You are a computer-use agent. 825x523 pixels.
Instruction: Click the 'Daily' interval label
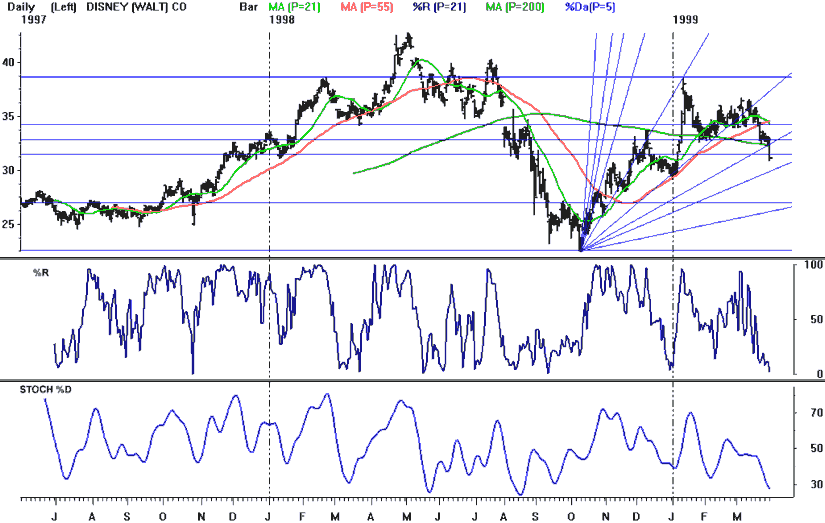[x=21, y=7]
